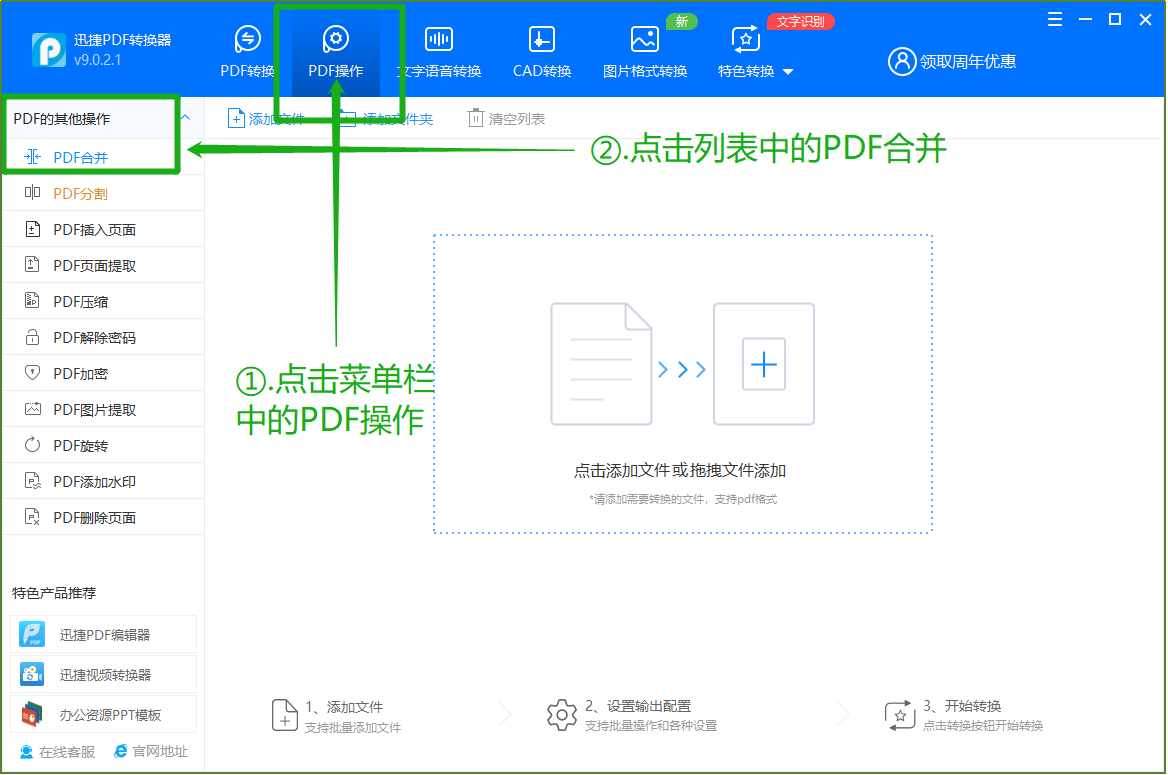Viewport: 1168px width, 775px height.
Task: Select PDF分割 in the sidebar
Action: tap(80, 194)
